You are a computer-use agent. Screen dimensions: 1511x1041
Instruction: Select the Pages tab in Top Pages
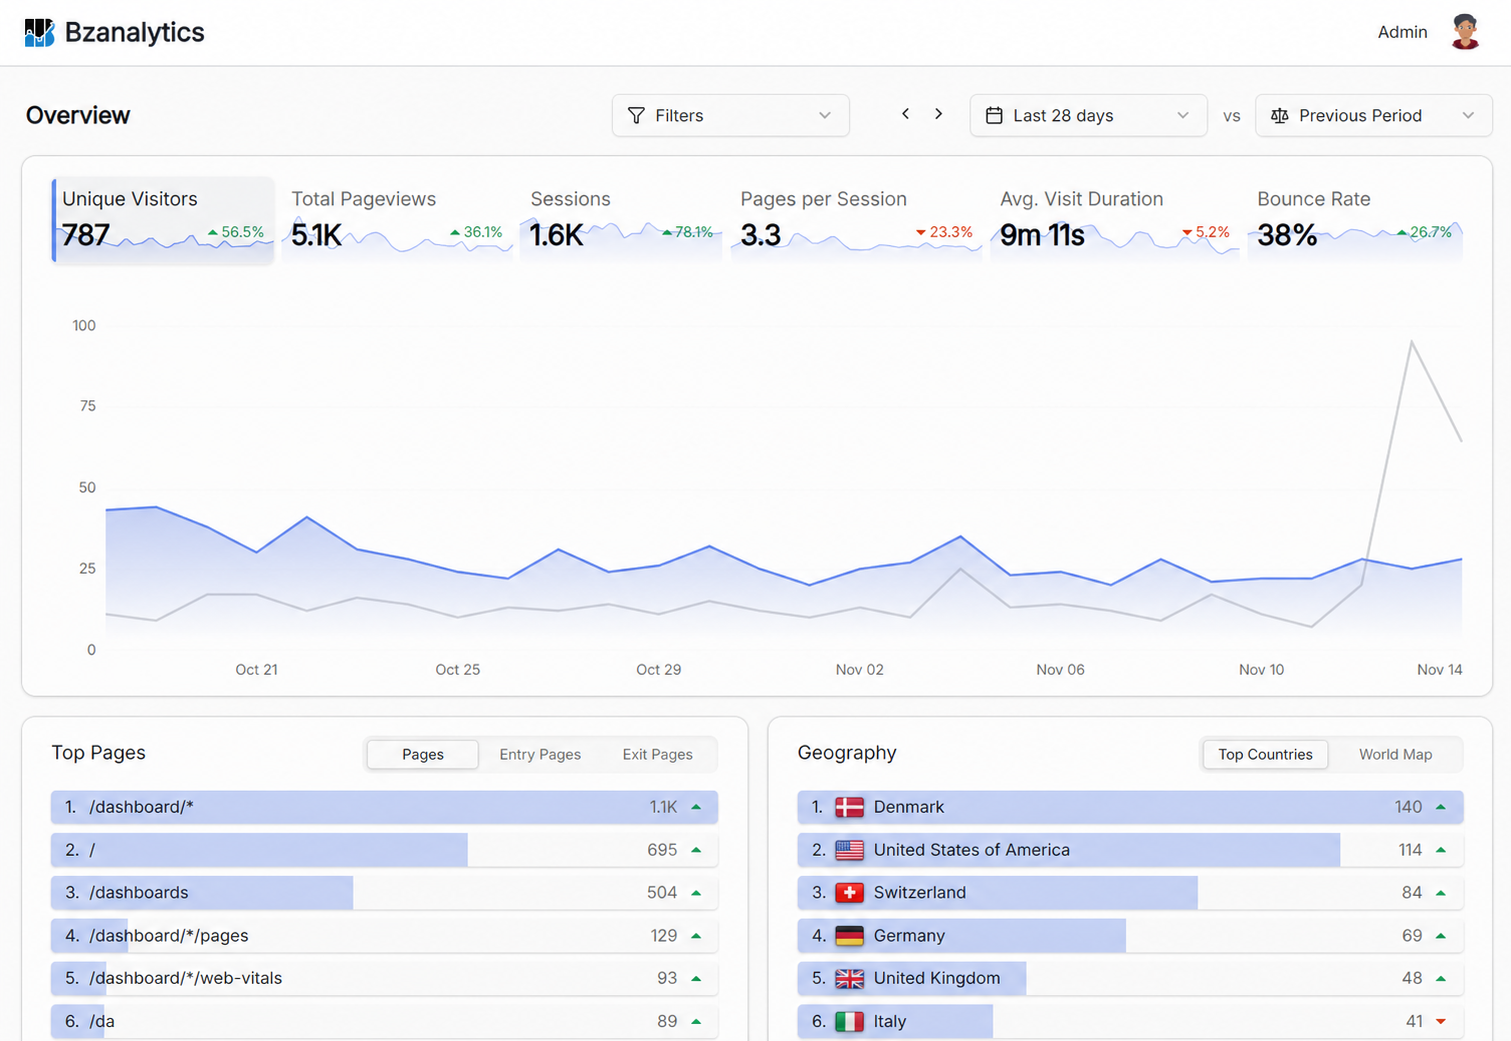click(x=423, y=755)
